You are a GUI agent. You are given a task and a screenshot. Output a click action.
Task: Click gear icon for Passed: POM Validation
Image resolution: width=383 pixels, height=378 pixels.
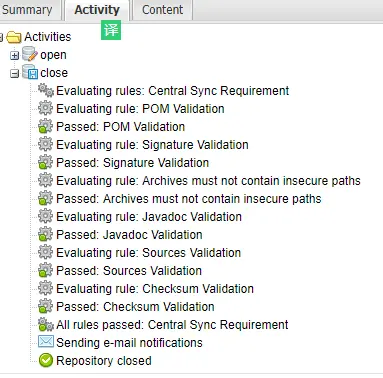(46, 127)
